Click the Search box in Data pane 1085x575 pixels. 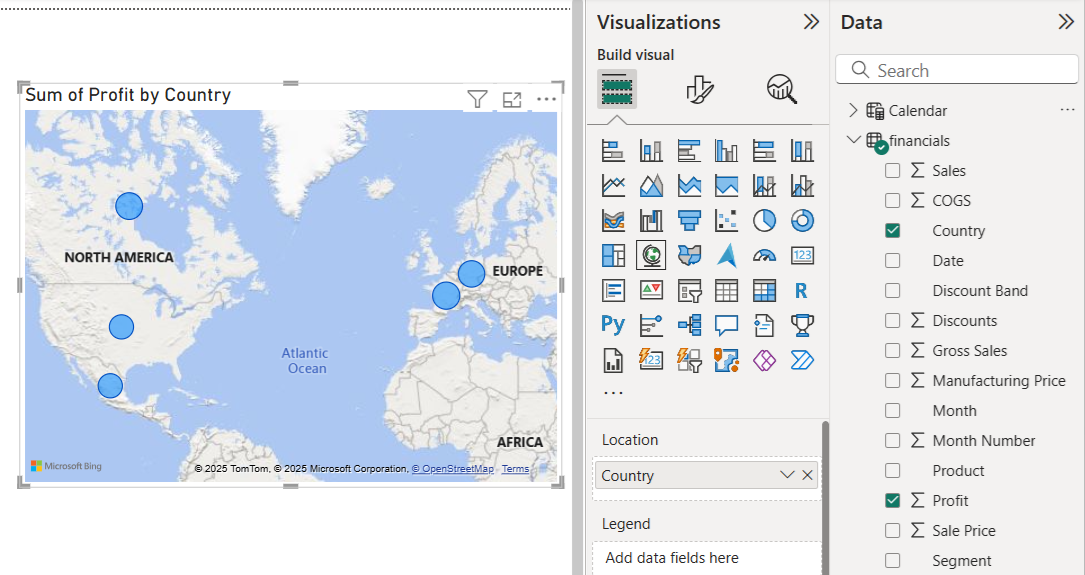pyautogui.click(x=957, y=70)
